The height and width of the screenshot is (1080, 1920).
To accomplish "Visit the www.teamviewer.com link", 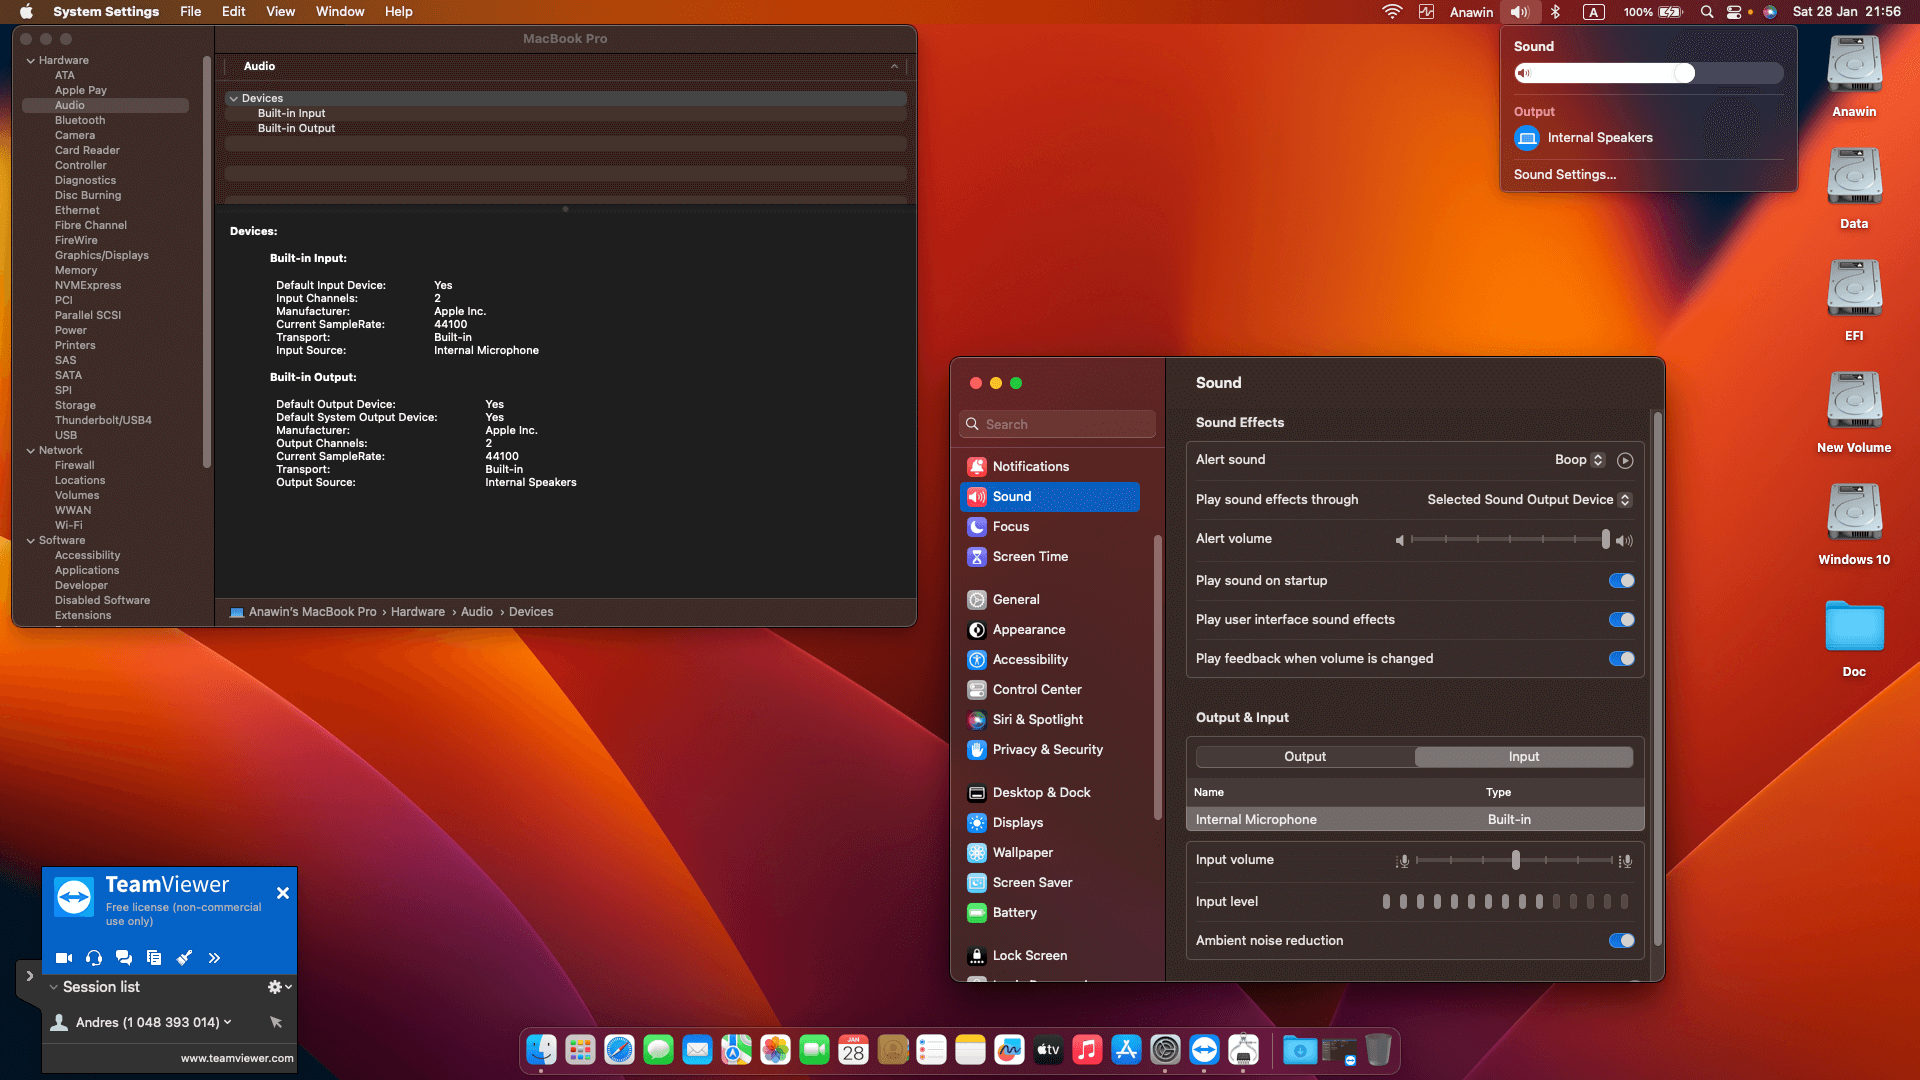I will click(236, 1057).
